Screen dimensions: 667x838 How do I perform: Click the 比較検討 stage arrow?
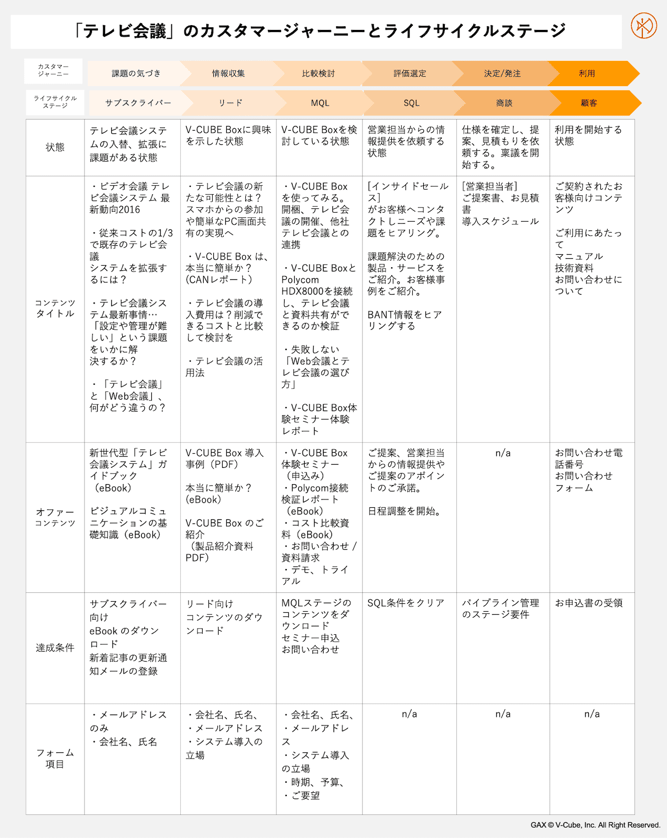(319, 73)
